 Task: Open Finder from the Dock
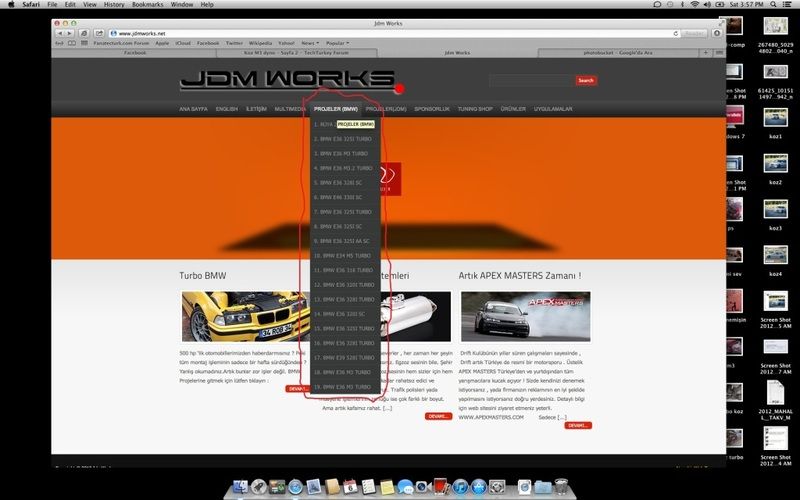click(x=240, y=487)
